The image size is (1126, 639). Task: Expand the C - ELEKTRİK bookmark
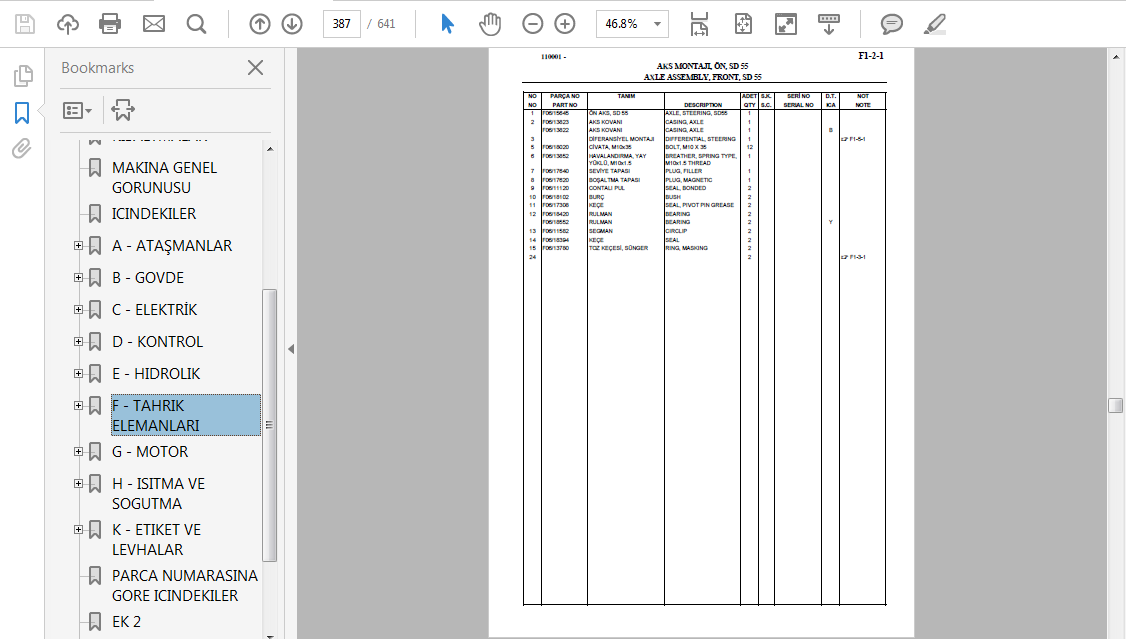click(x=78, y=309)
